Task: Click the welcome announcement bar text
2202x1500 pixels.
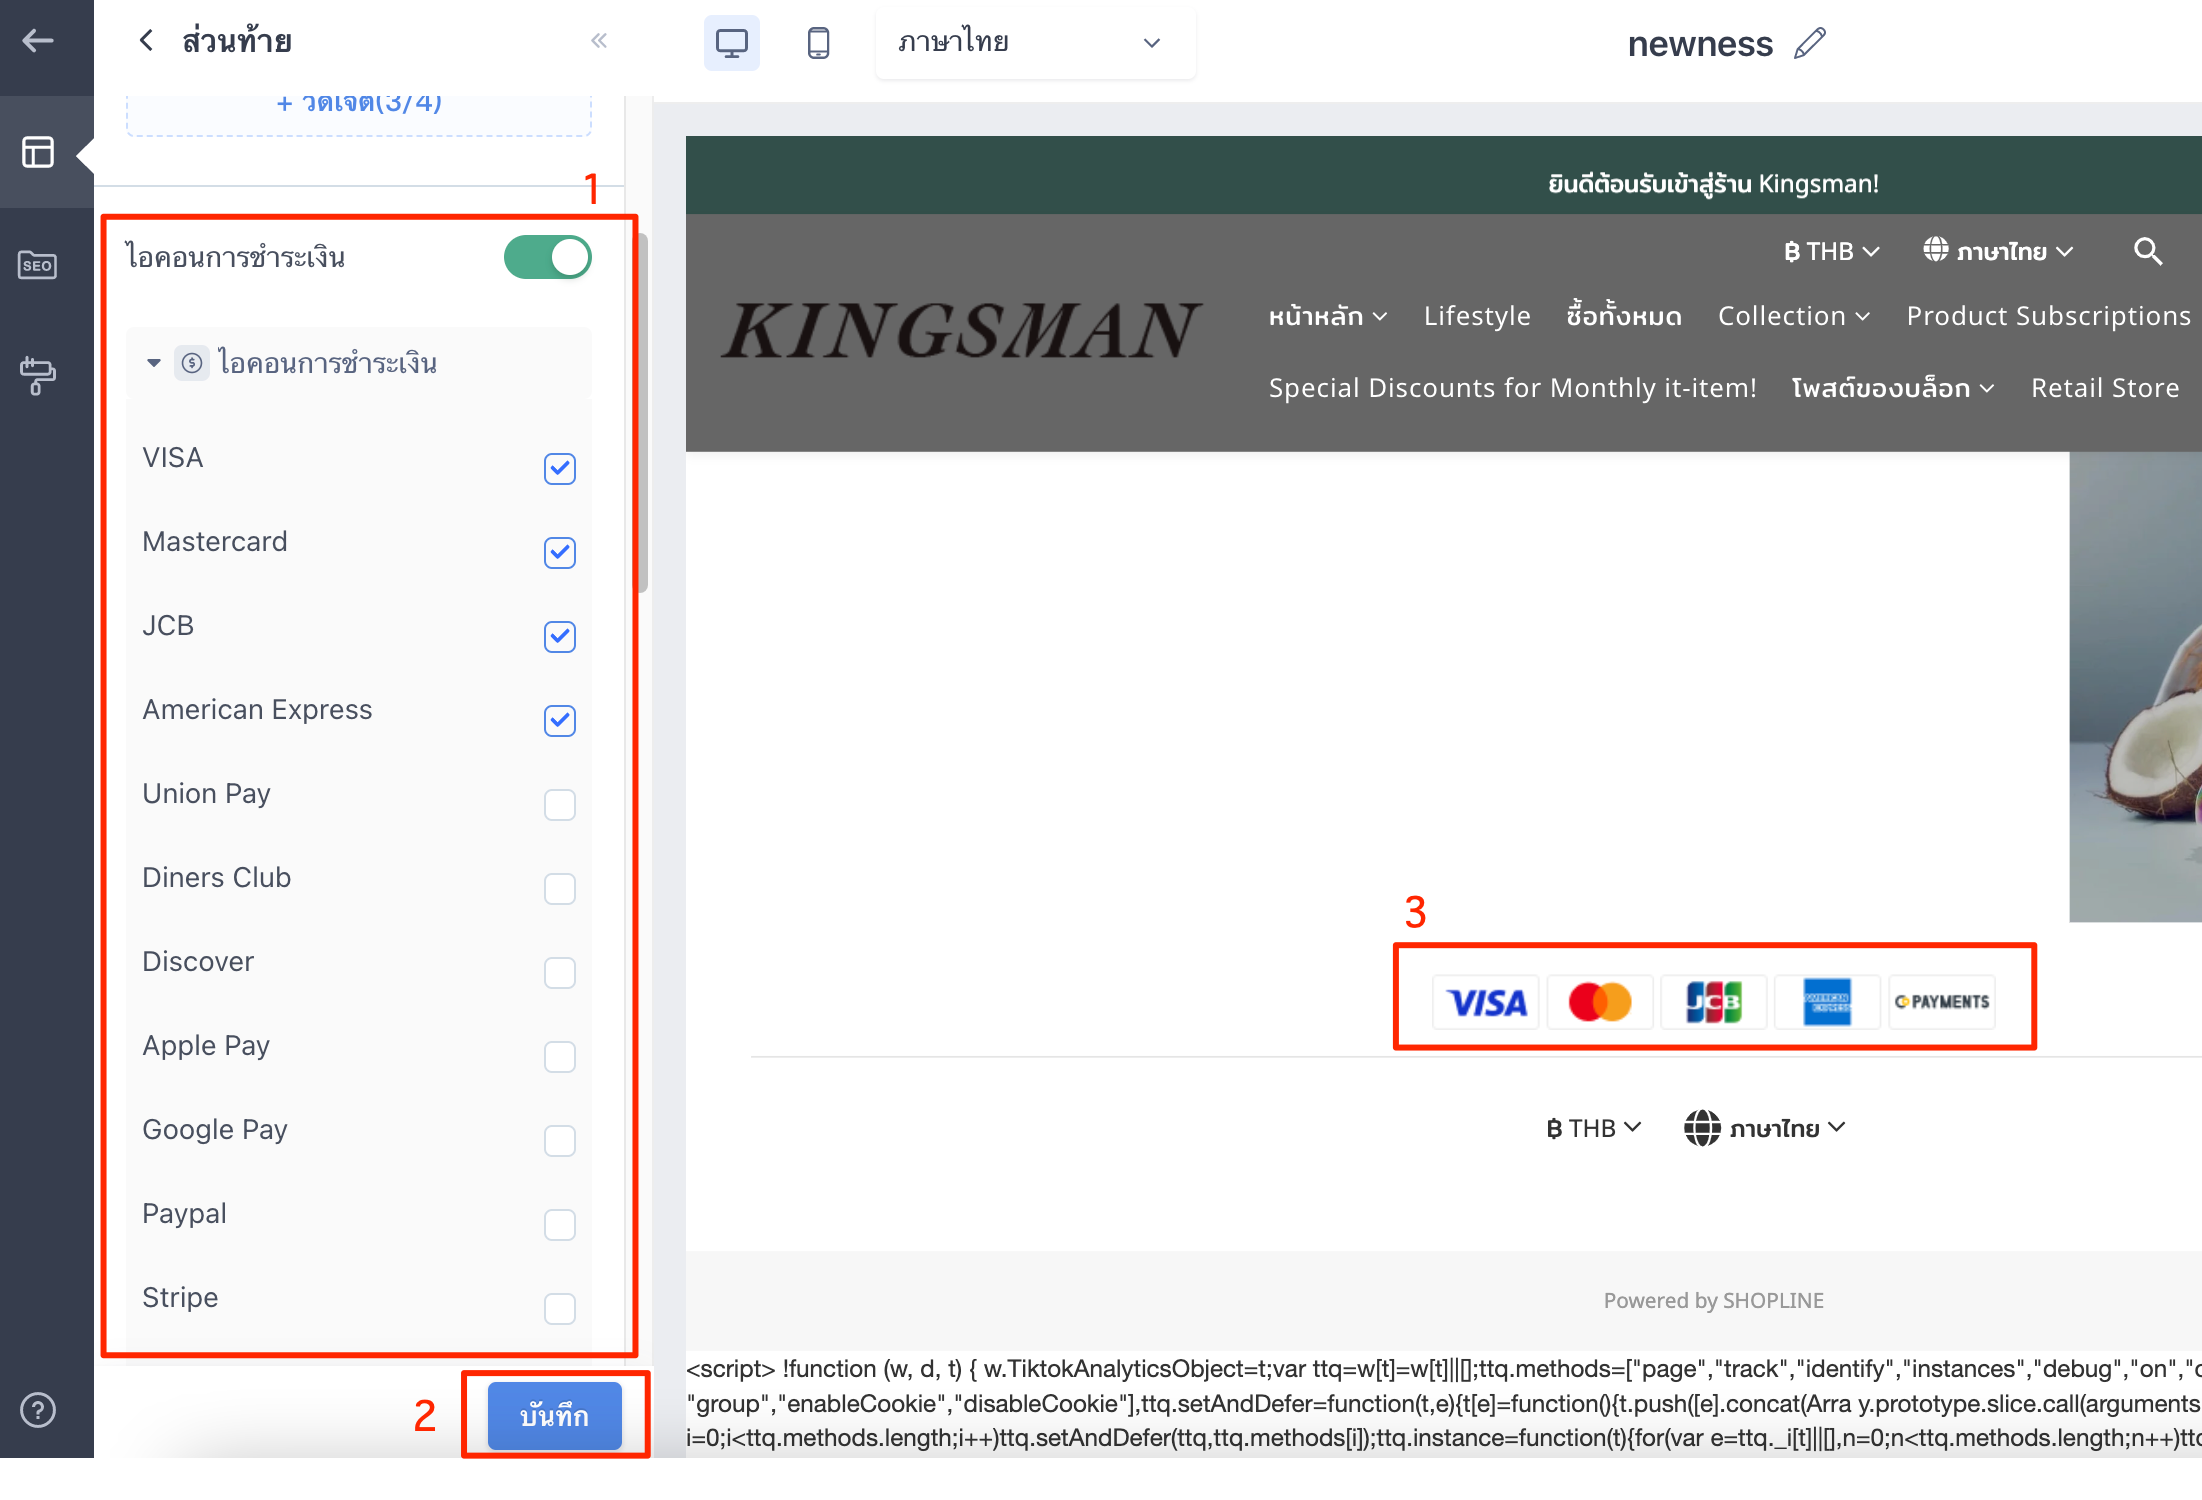Action: tap(1714, 184)
